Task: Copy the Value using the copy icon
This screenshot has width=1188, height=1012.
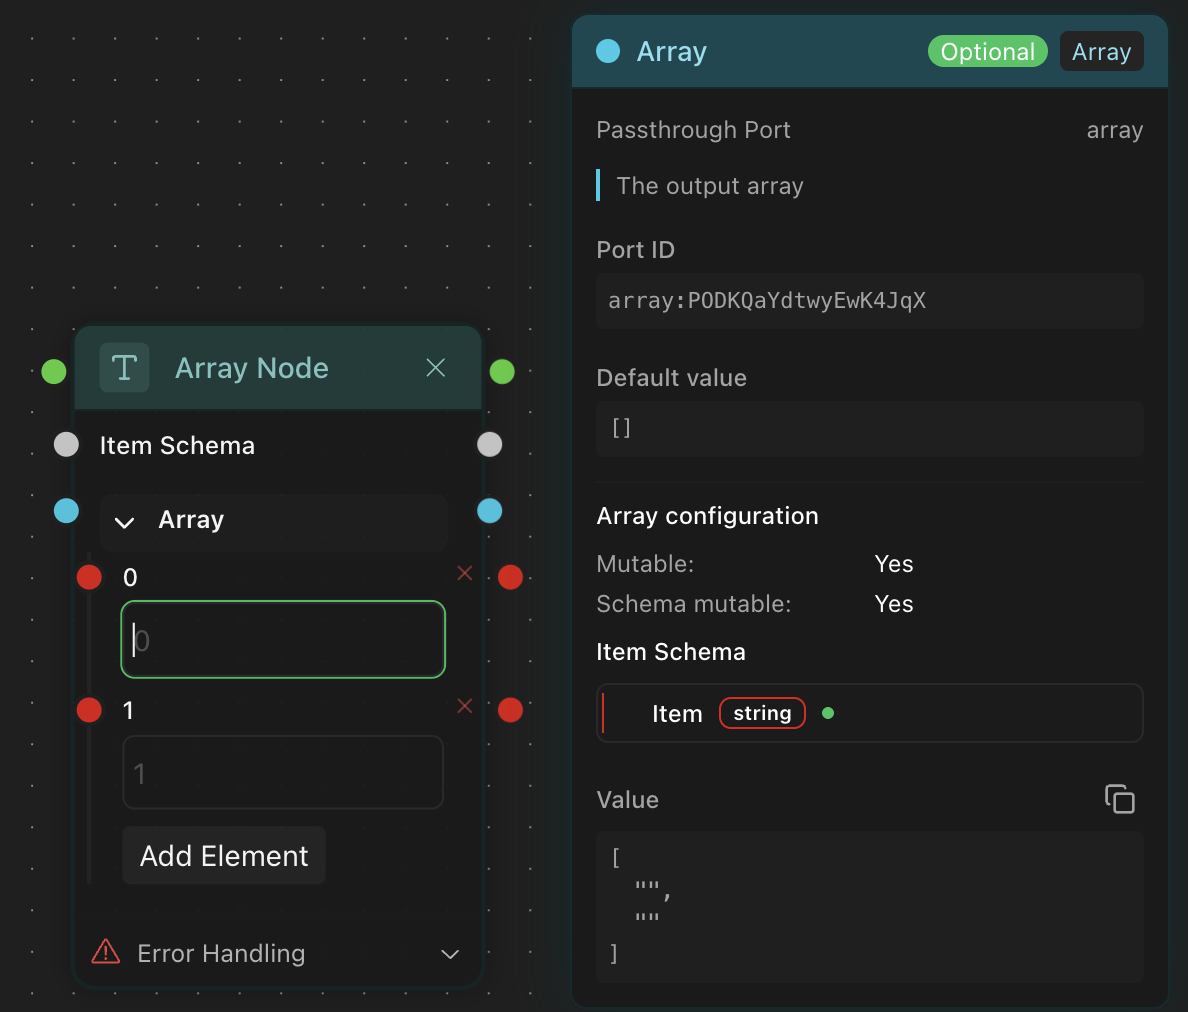Action: tap(1119, 799)
